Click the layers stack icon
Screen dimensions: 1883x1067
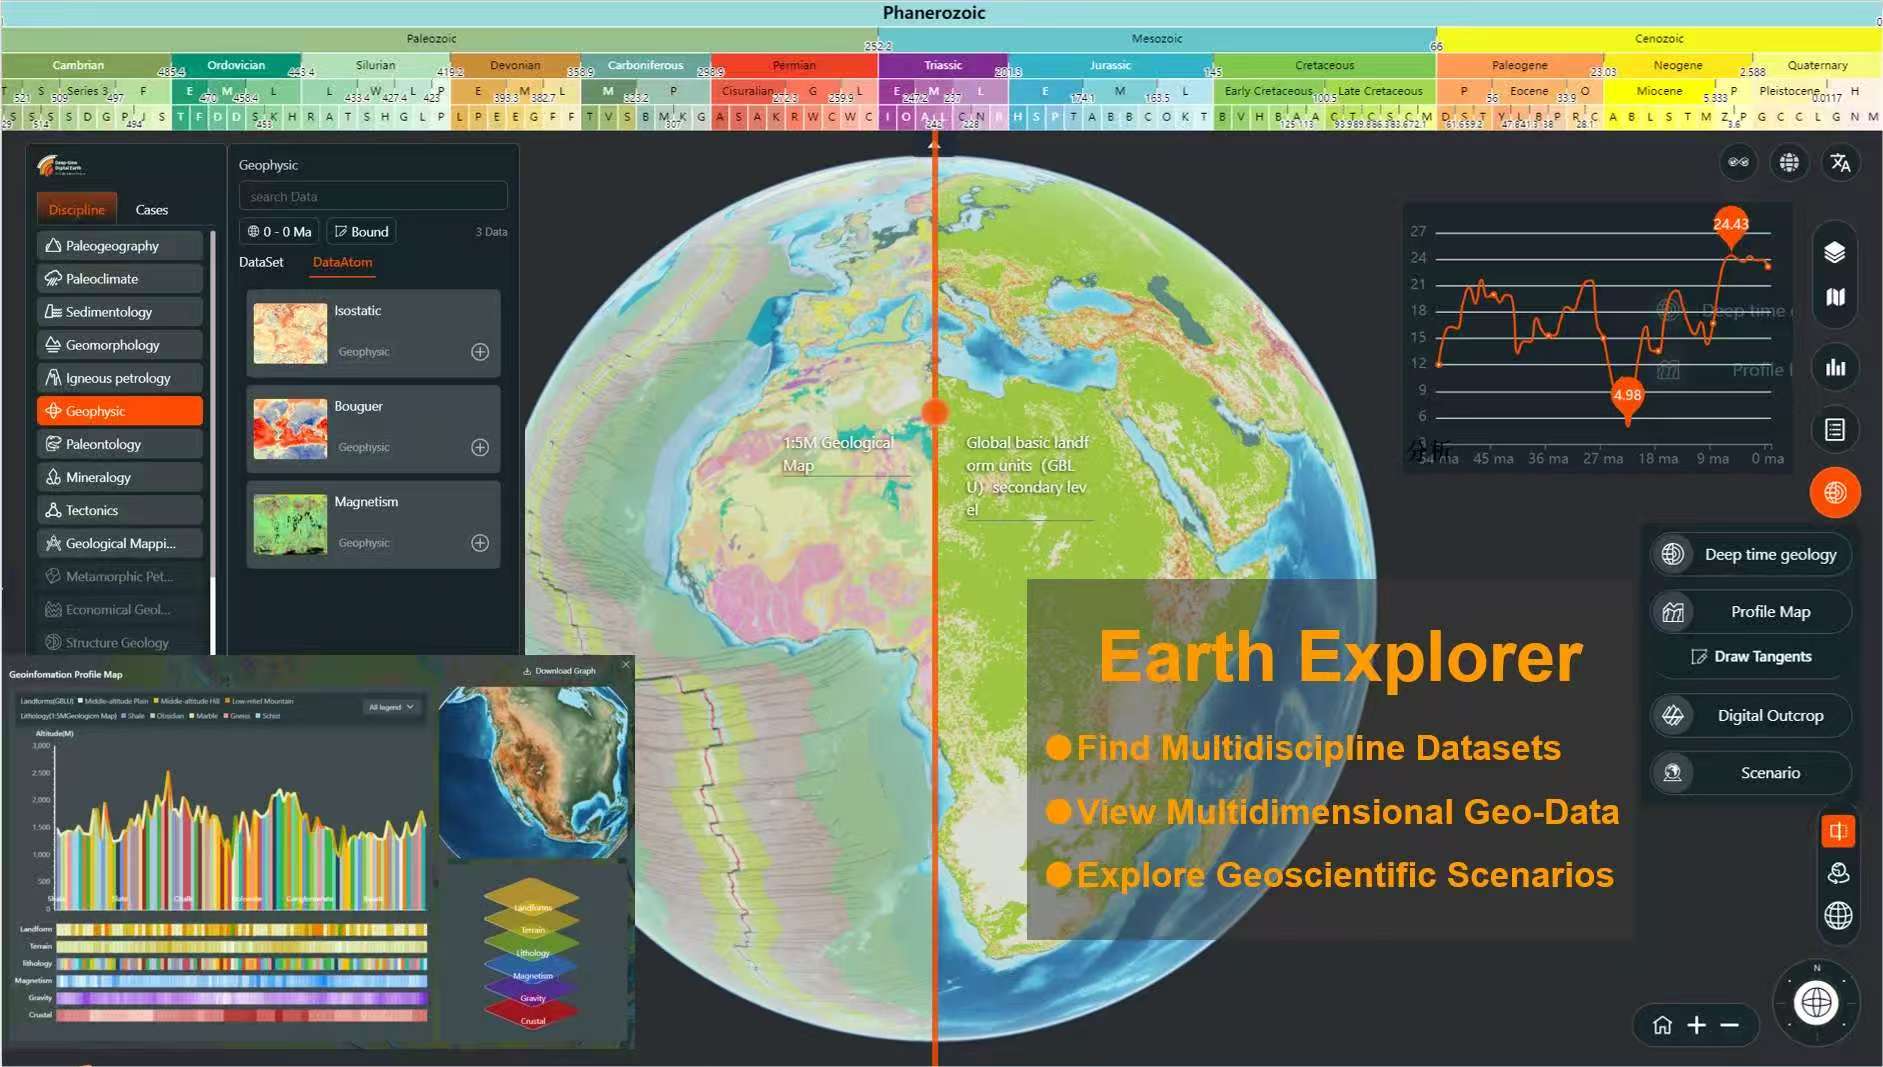tap(1834, 252)
